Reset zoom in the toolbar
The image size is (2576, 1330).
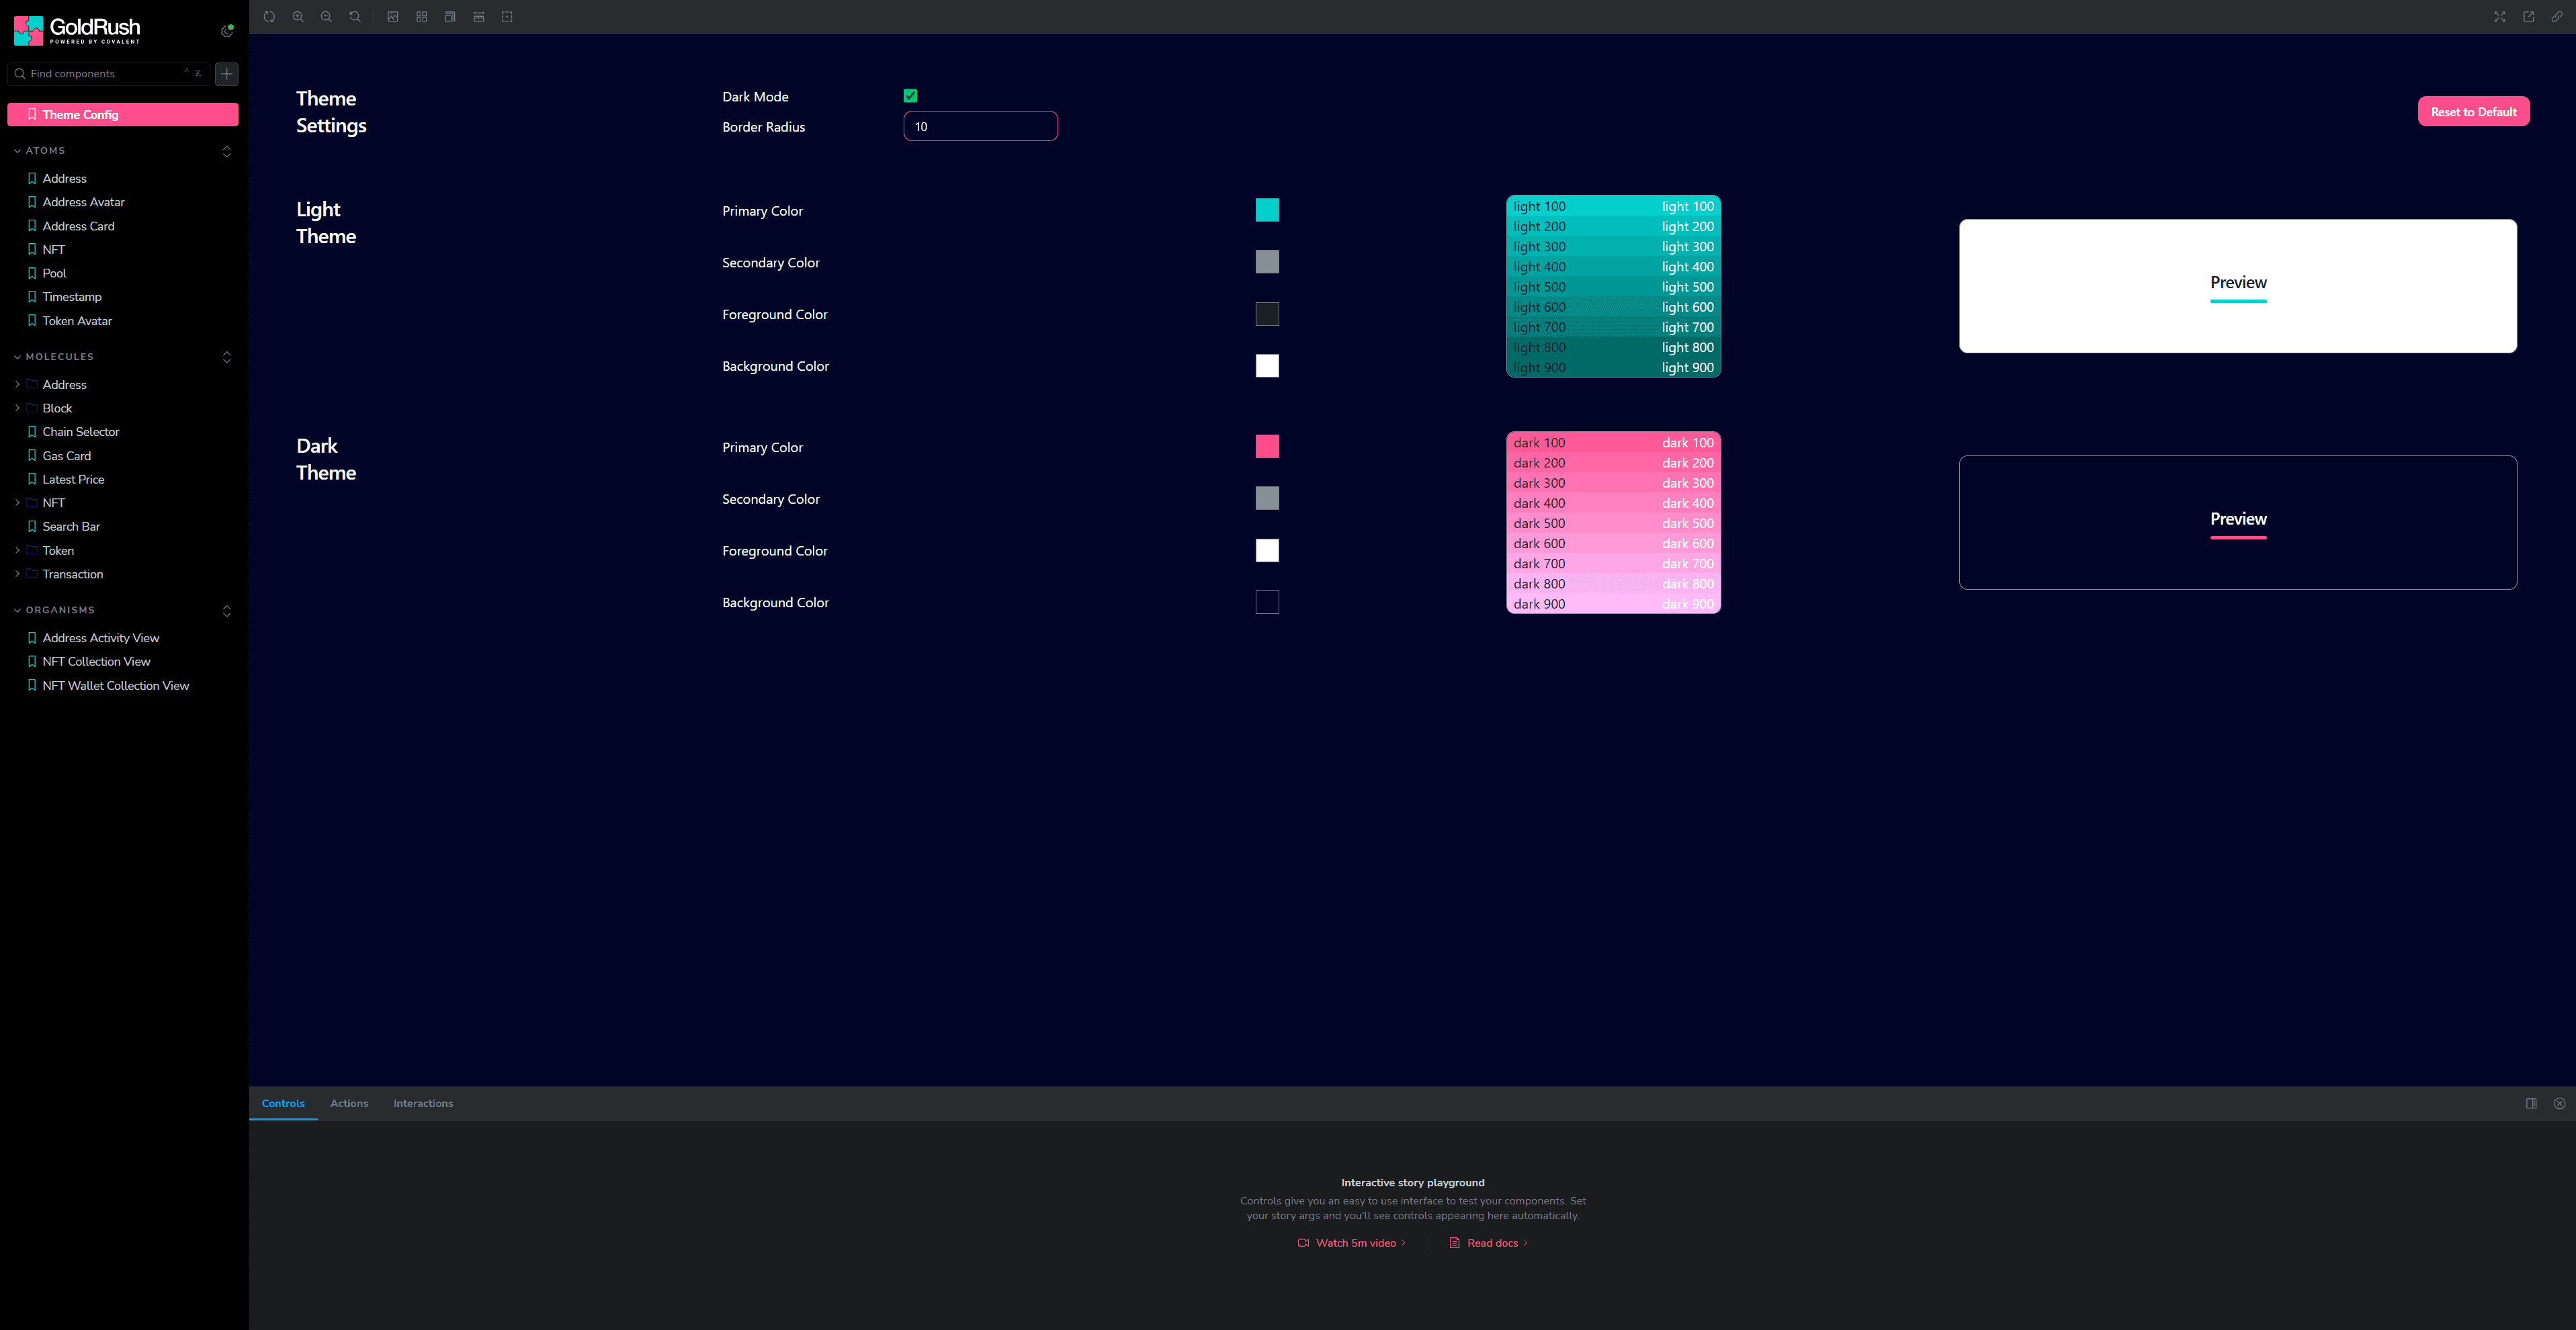point(355,17)
